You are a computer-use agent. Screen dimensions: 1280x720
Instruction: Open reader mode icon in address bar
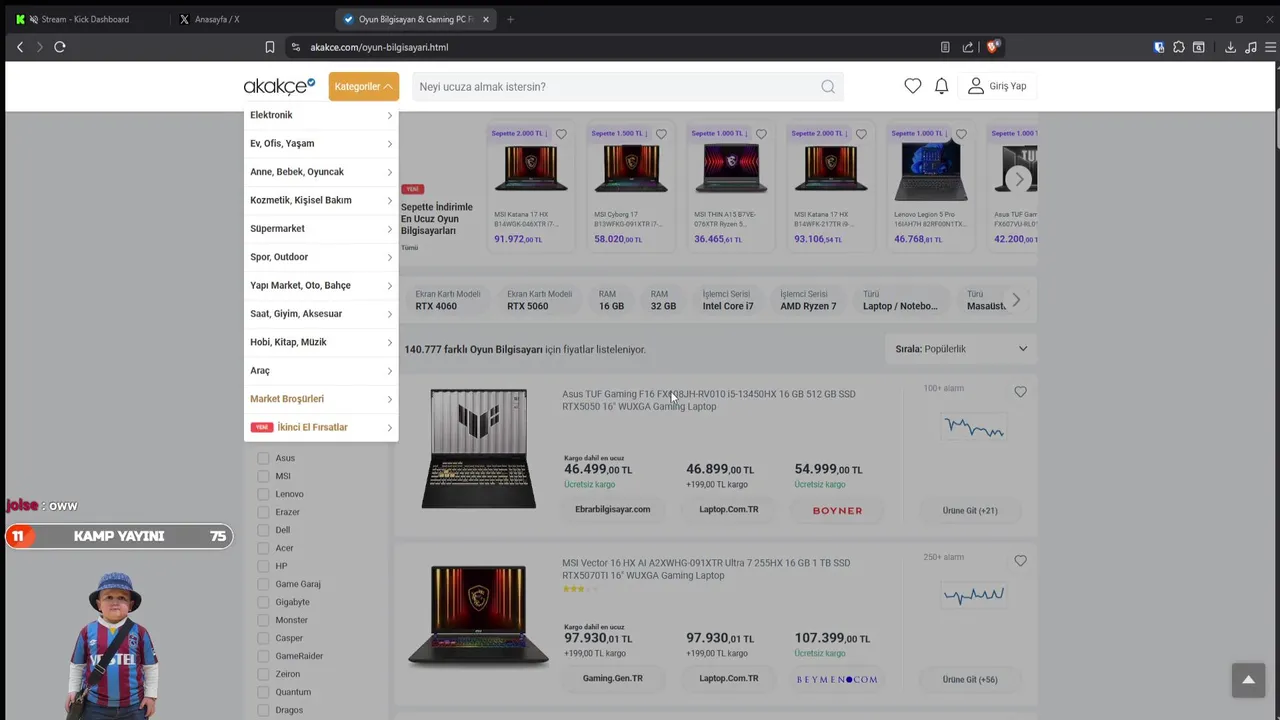tap(945, 47)
